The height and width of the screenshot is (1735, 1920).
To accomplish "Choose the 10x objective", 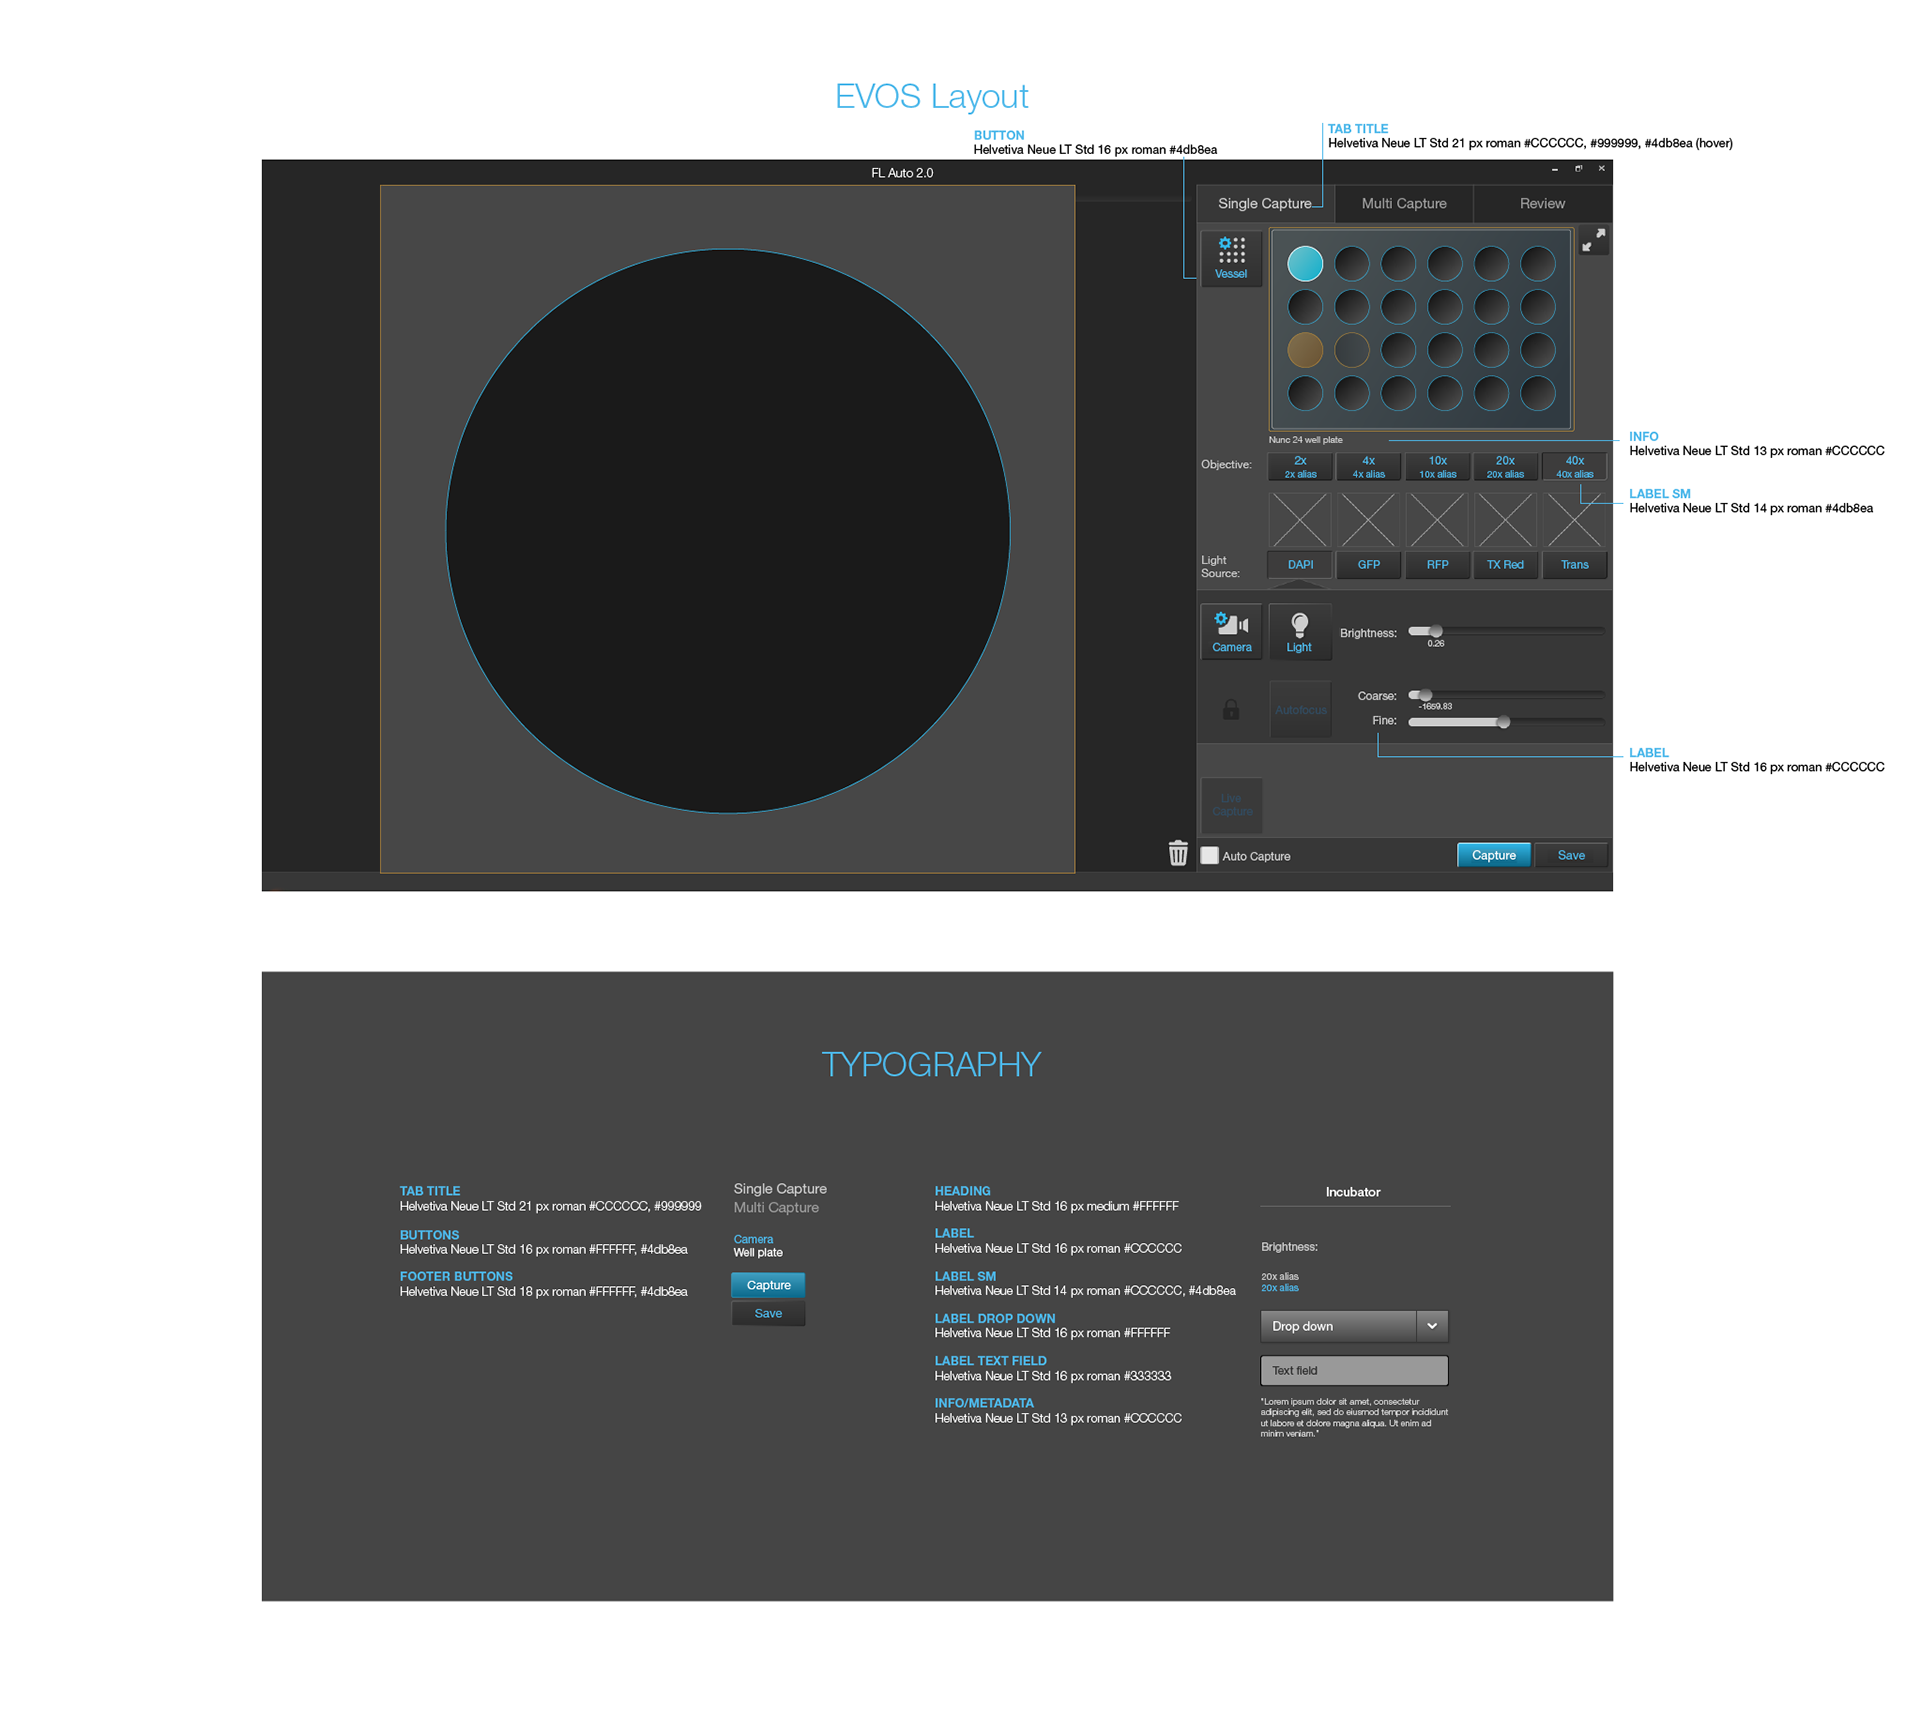I will coord(1437,467).
